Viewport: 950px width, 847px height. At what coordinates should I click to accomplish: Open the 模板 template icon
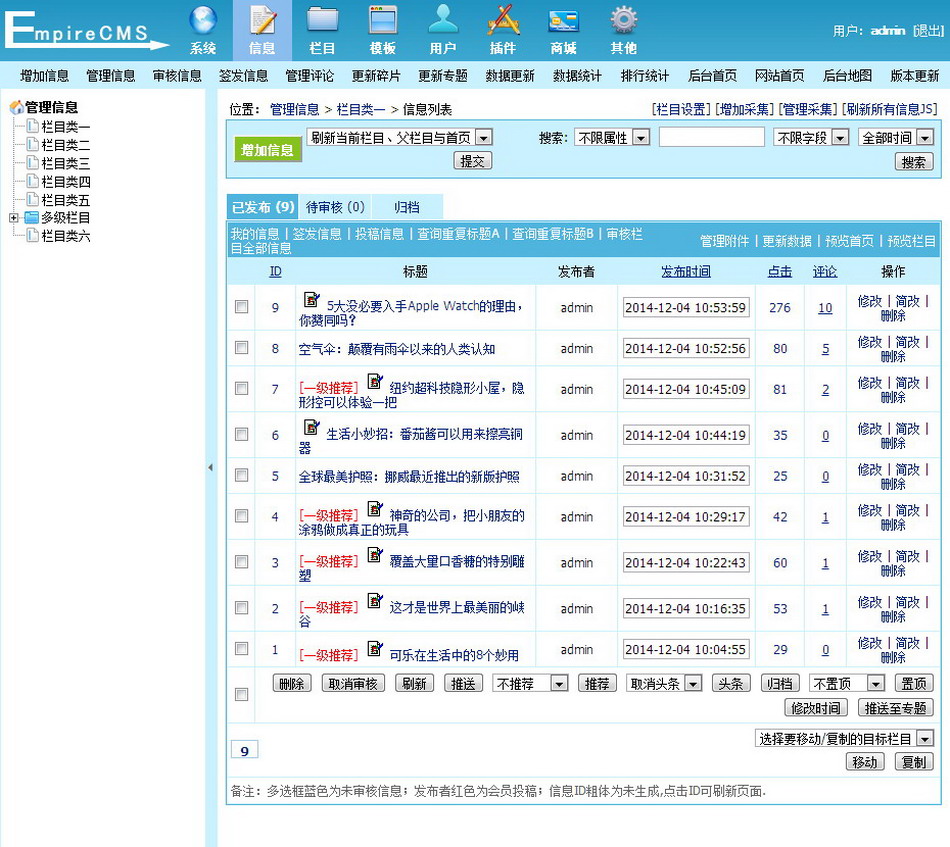coord(383,22)
